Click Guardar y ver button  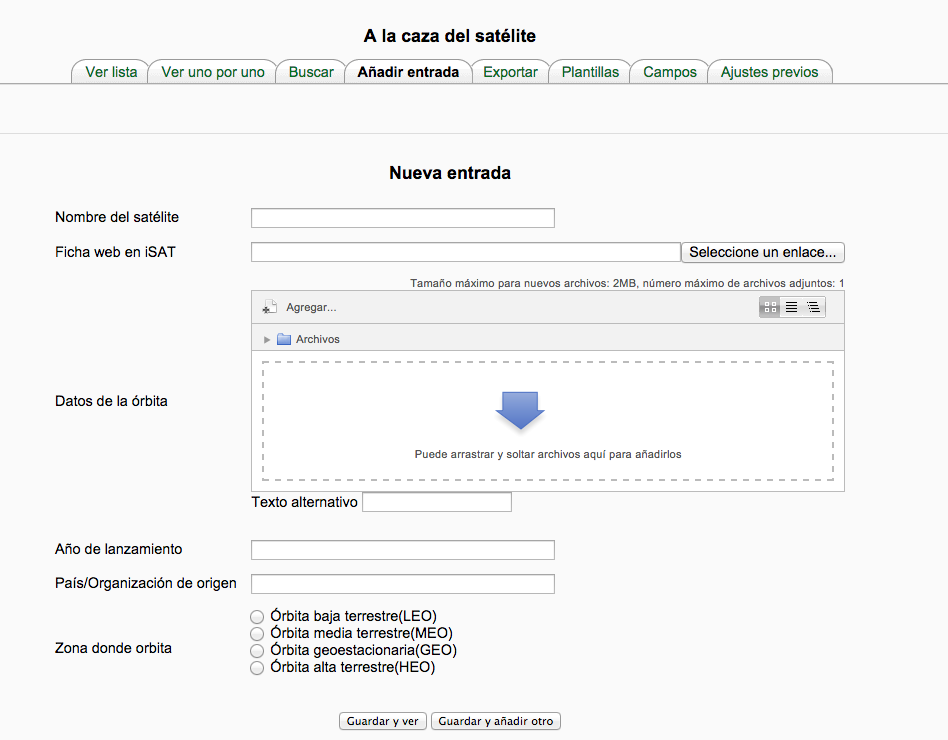pyautogui.click(x=383, y=721)
